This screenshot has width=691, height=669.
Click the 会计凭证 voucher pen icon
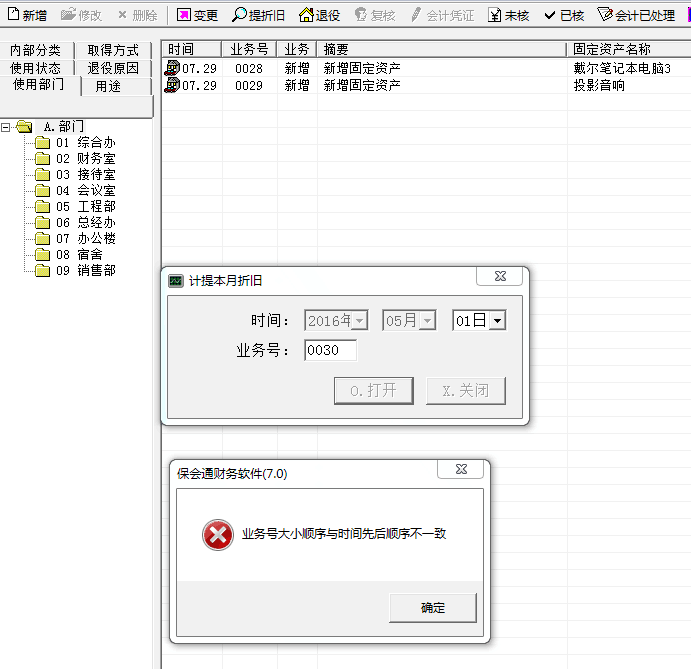click(416, 15)
